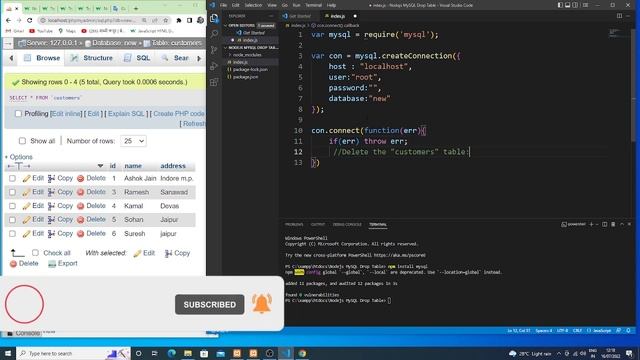The width and height of the screenshot is (640, 360).
Task: Open the Explorer view in VS Code activity bar
Action: 214,18
